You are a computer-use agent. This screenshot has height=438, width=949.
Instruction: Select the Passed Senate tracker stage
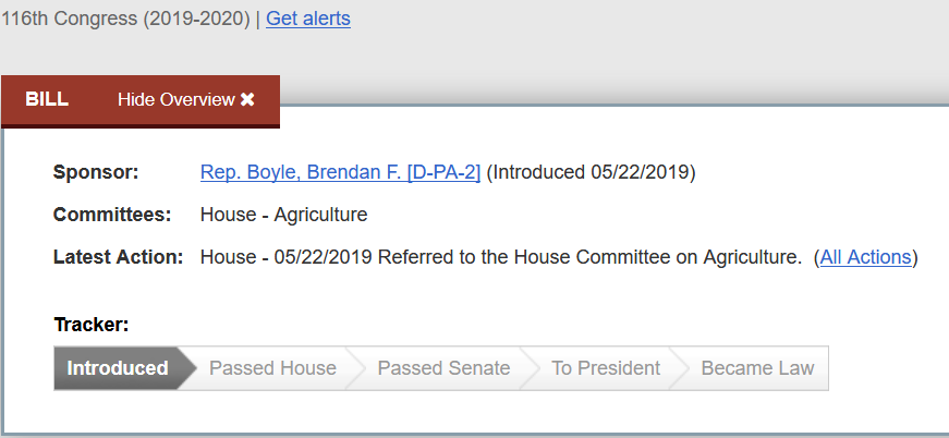(443, 368)
